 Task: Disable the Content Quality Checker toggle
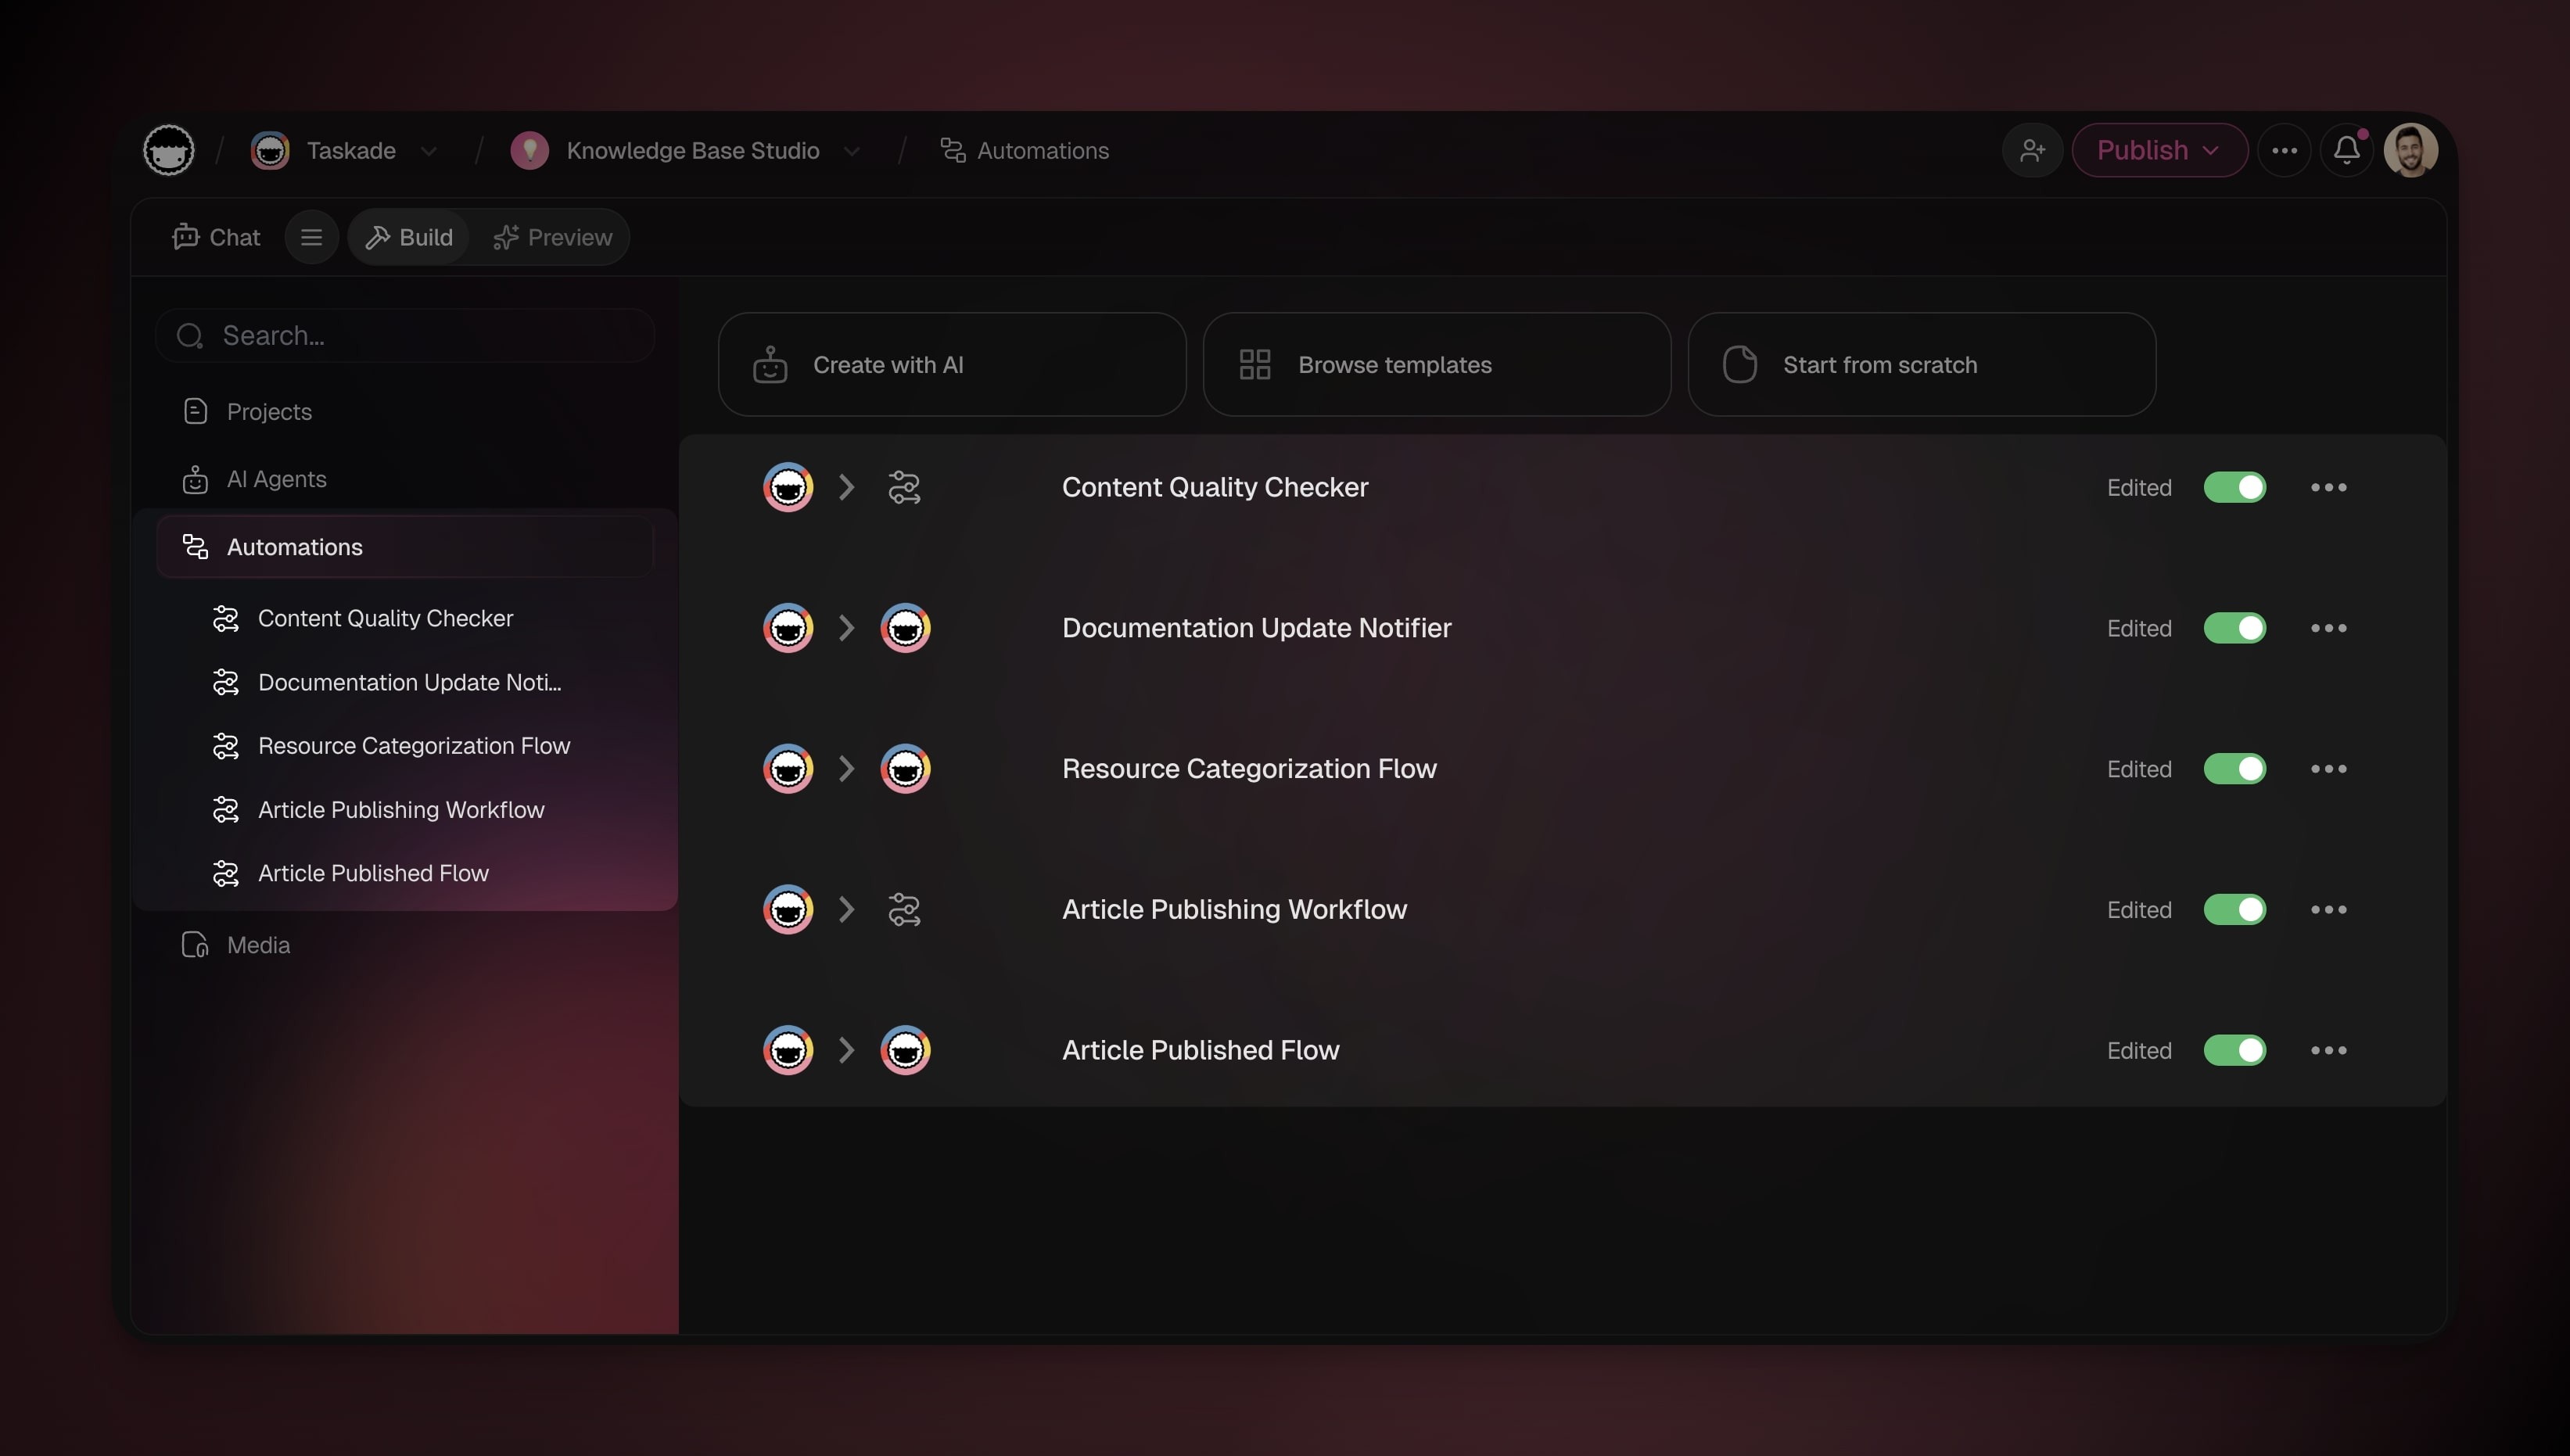click(2234, 487)
